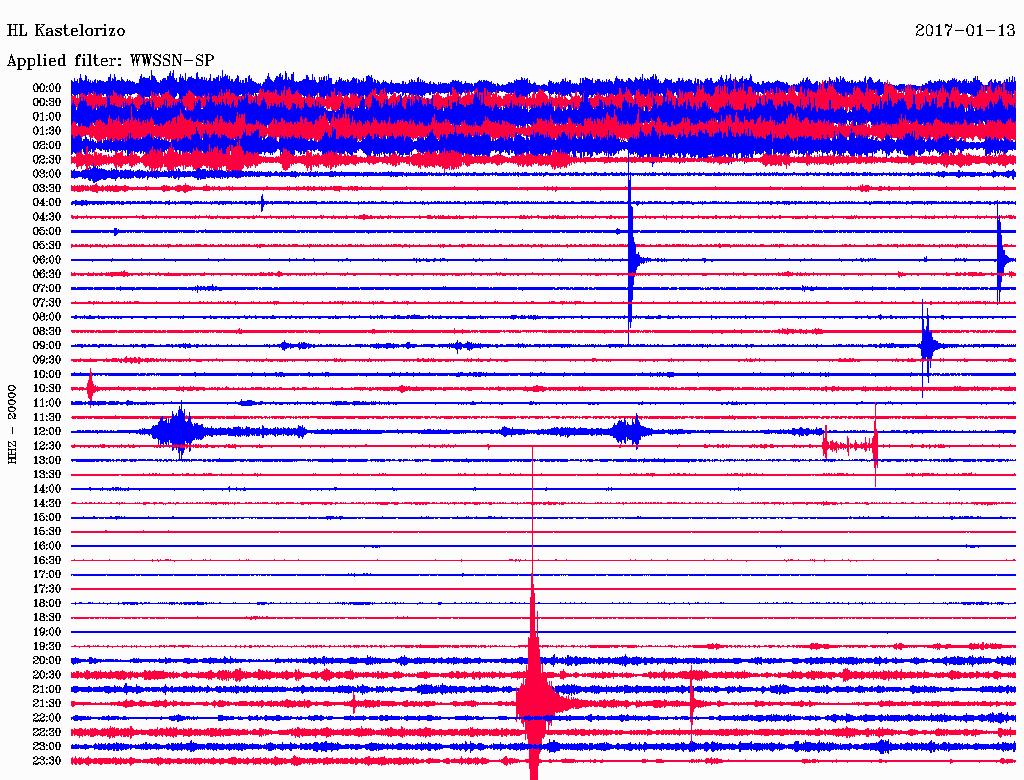Click the '14:30' time label
The image size is (1024, 780).
point(47,503)
